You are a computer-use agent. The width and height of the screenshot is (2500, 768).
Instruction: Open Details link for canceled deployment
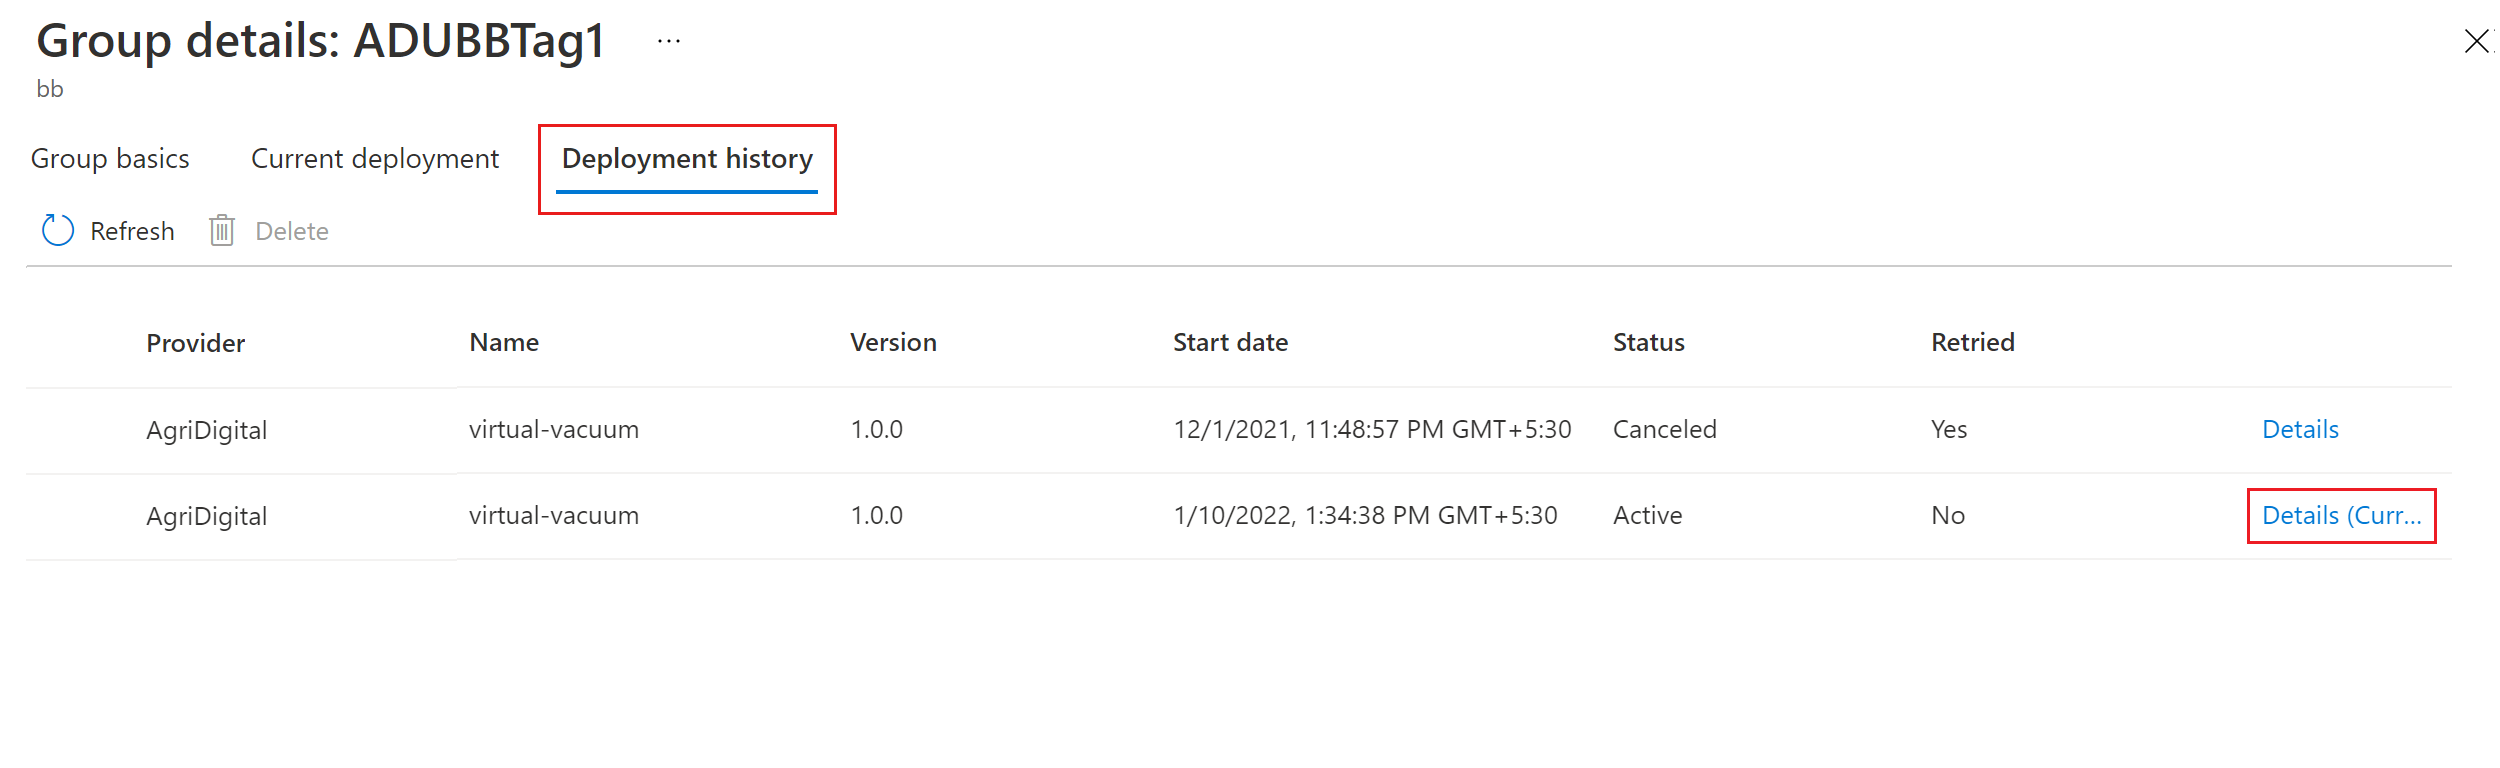(2300, 429)
